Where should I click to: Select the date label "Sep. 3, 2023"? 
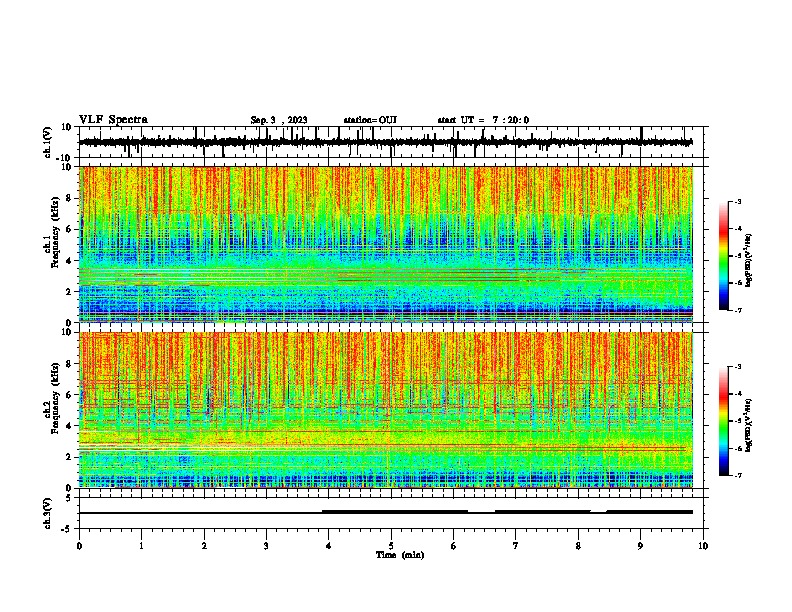(279, 120)
